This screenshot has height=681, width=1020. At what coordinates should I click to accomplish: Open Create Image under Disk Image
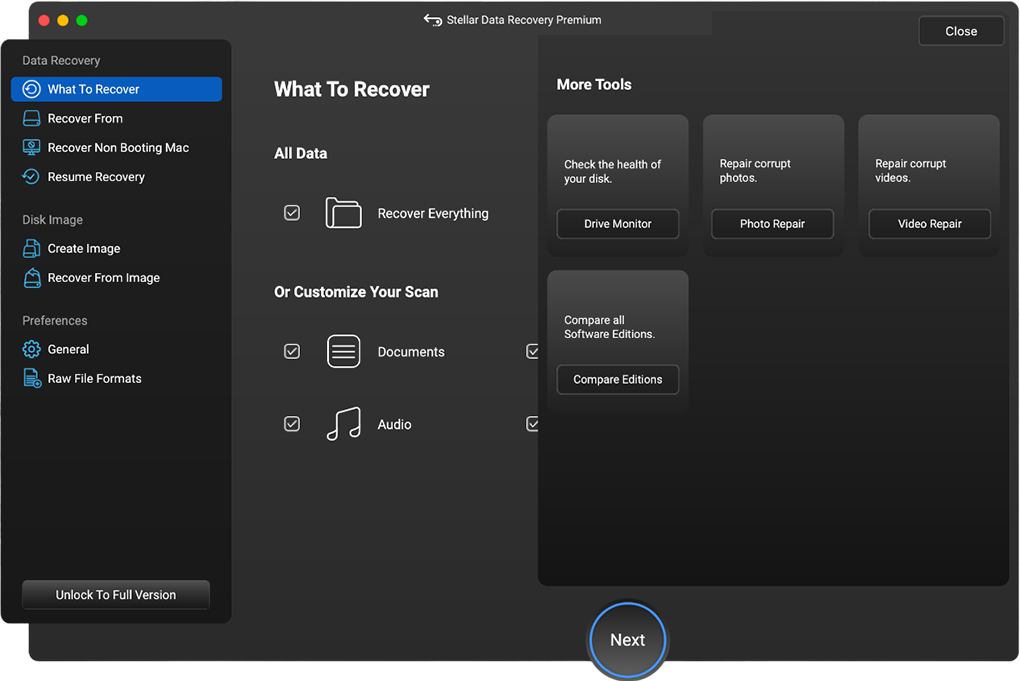(x=116, y=248)
